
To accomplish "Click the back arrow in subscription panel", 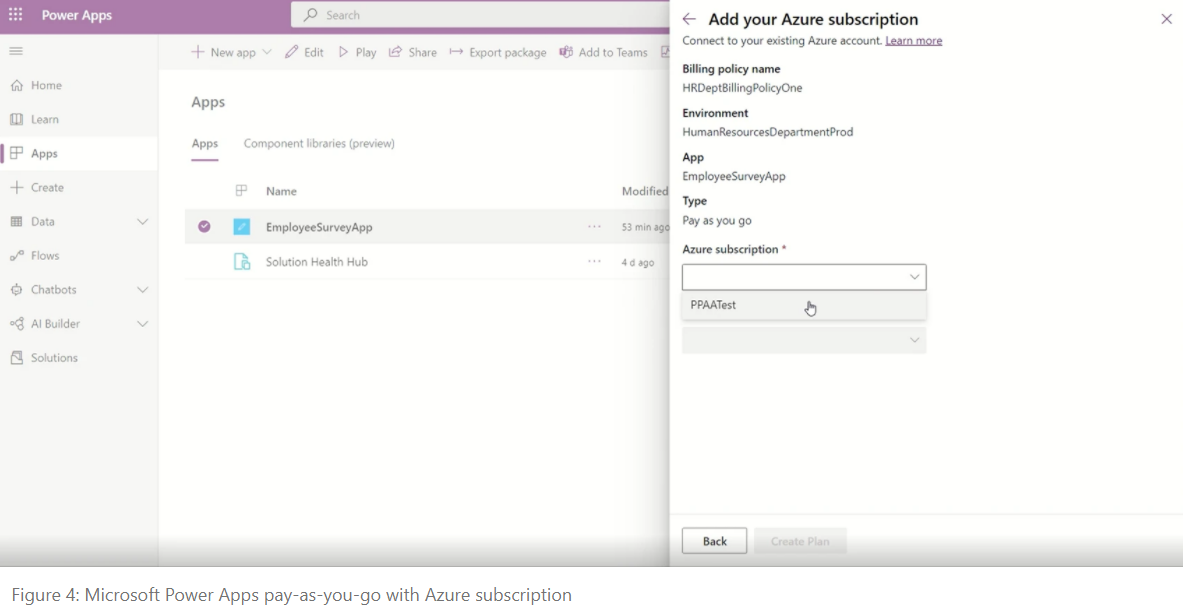I will click(x=689, y=20).
